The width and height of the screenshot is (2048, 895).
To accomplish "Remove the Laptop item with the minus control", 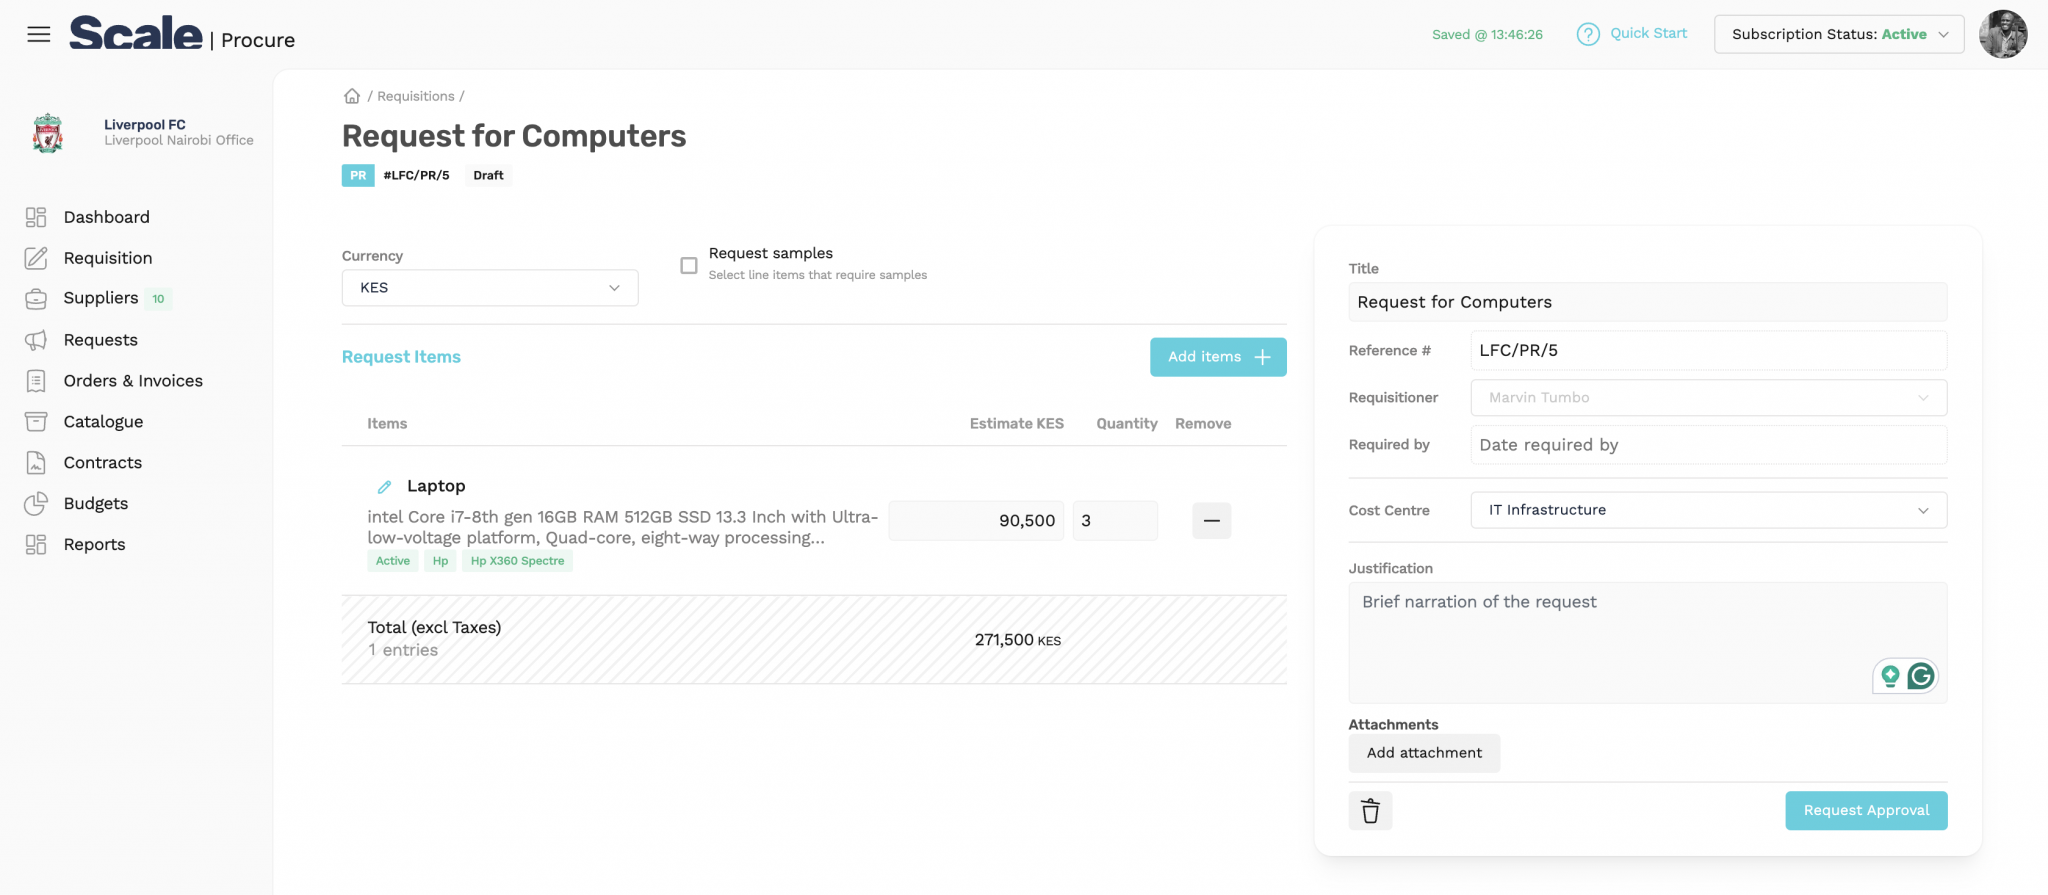I will [1211, 520].
